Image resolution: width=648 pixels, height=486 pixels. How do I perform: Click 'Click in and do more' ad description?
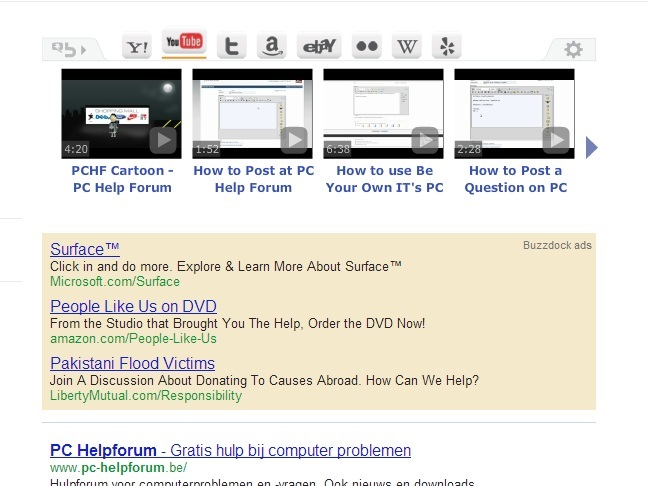pos(226,266)
